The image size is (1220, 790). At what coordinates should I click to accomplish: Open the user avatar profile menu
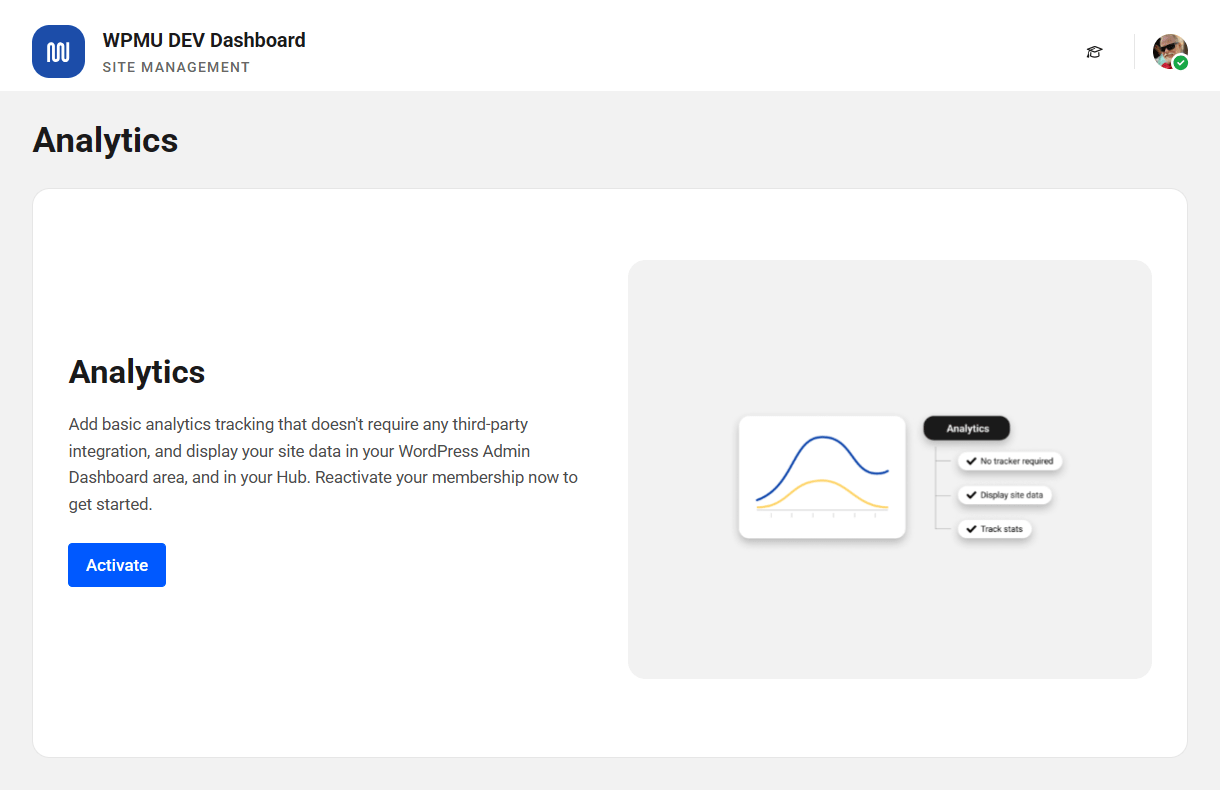click(x=1170, y=52)
